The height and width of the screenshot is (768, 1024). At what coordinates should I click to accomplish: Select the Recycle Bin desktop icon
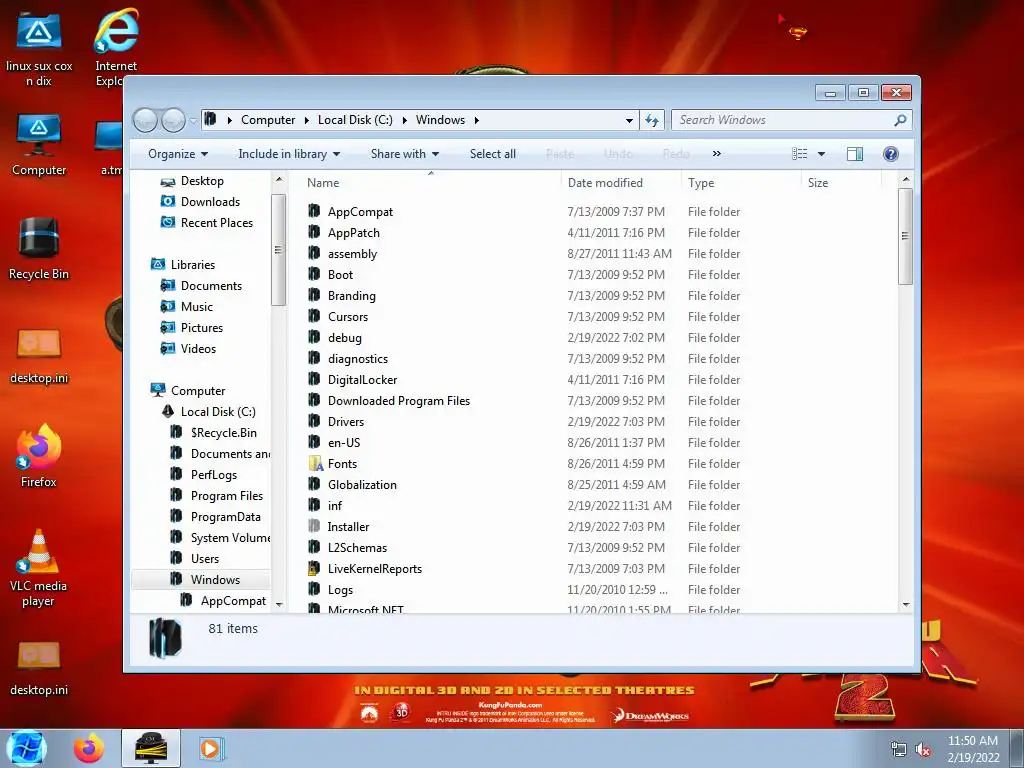39,249
